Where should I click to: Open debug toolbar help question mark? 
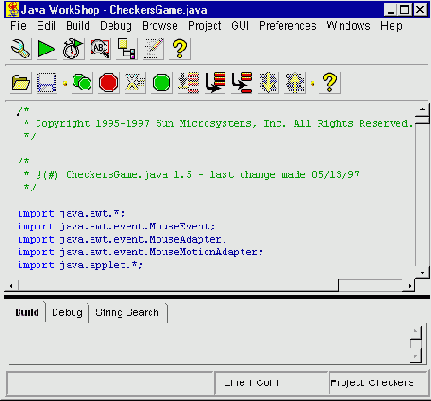point(330,83)
